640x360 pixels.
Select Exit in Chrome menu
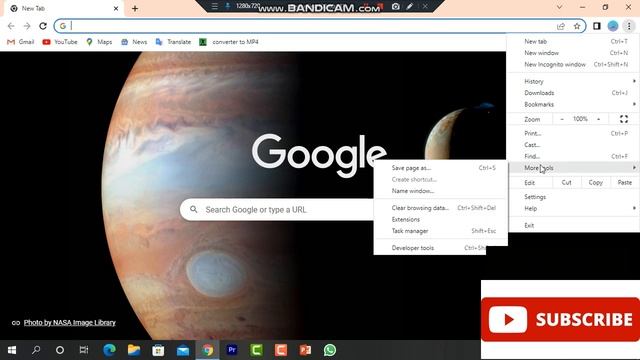coord(573,225)
